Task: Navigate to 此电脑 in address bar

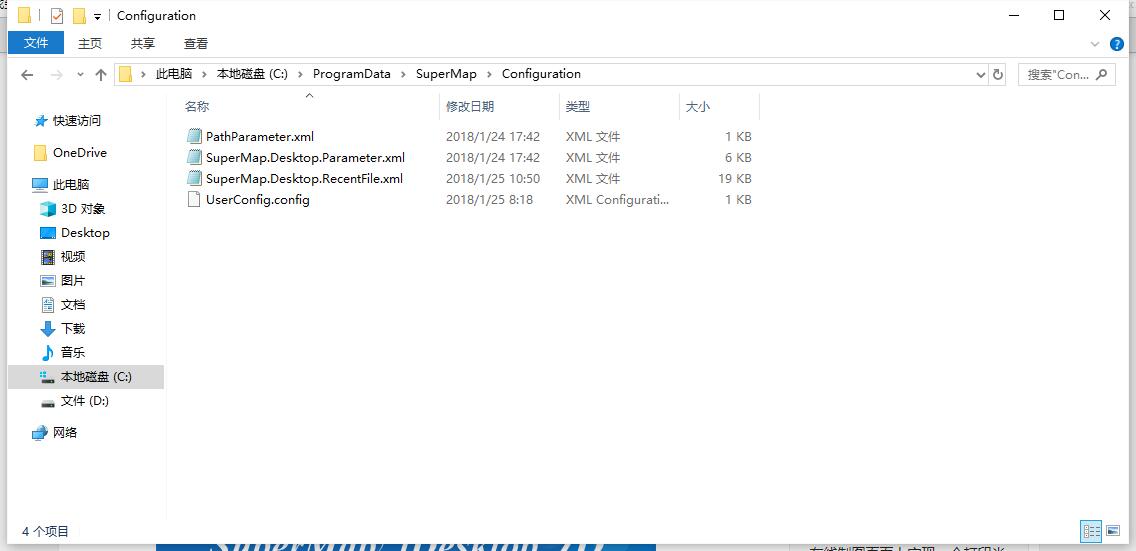Action: [174, 74]
